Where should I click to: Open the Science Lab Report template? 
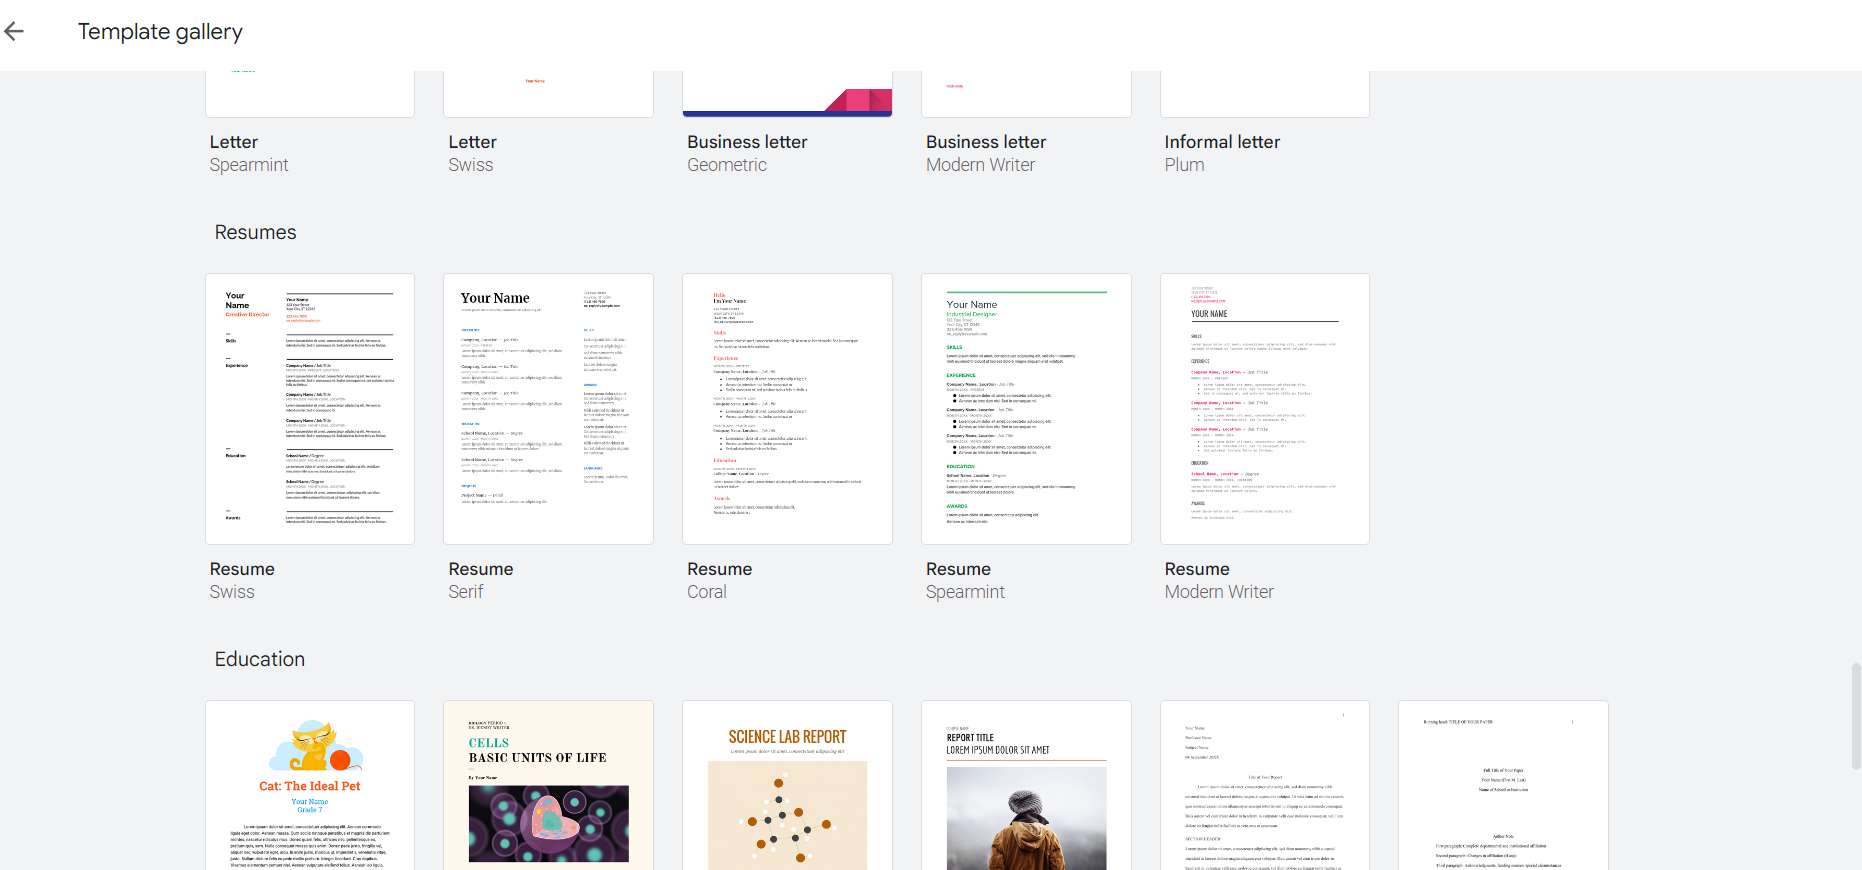[787, 785]
